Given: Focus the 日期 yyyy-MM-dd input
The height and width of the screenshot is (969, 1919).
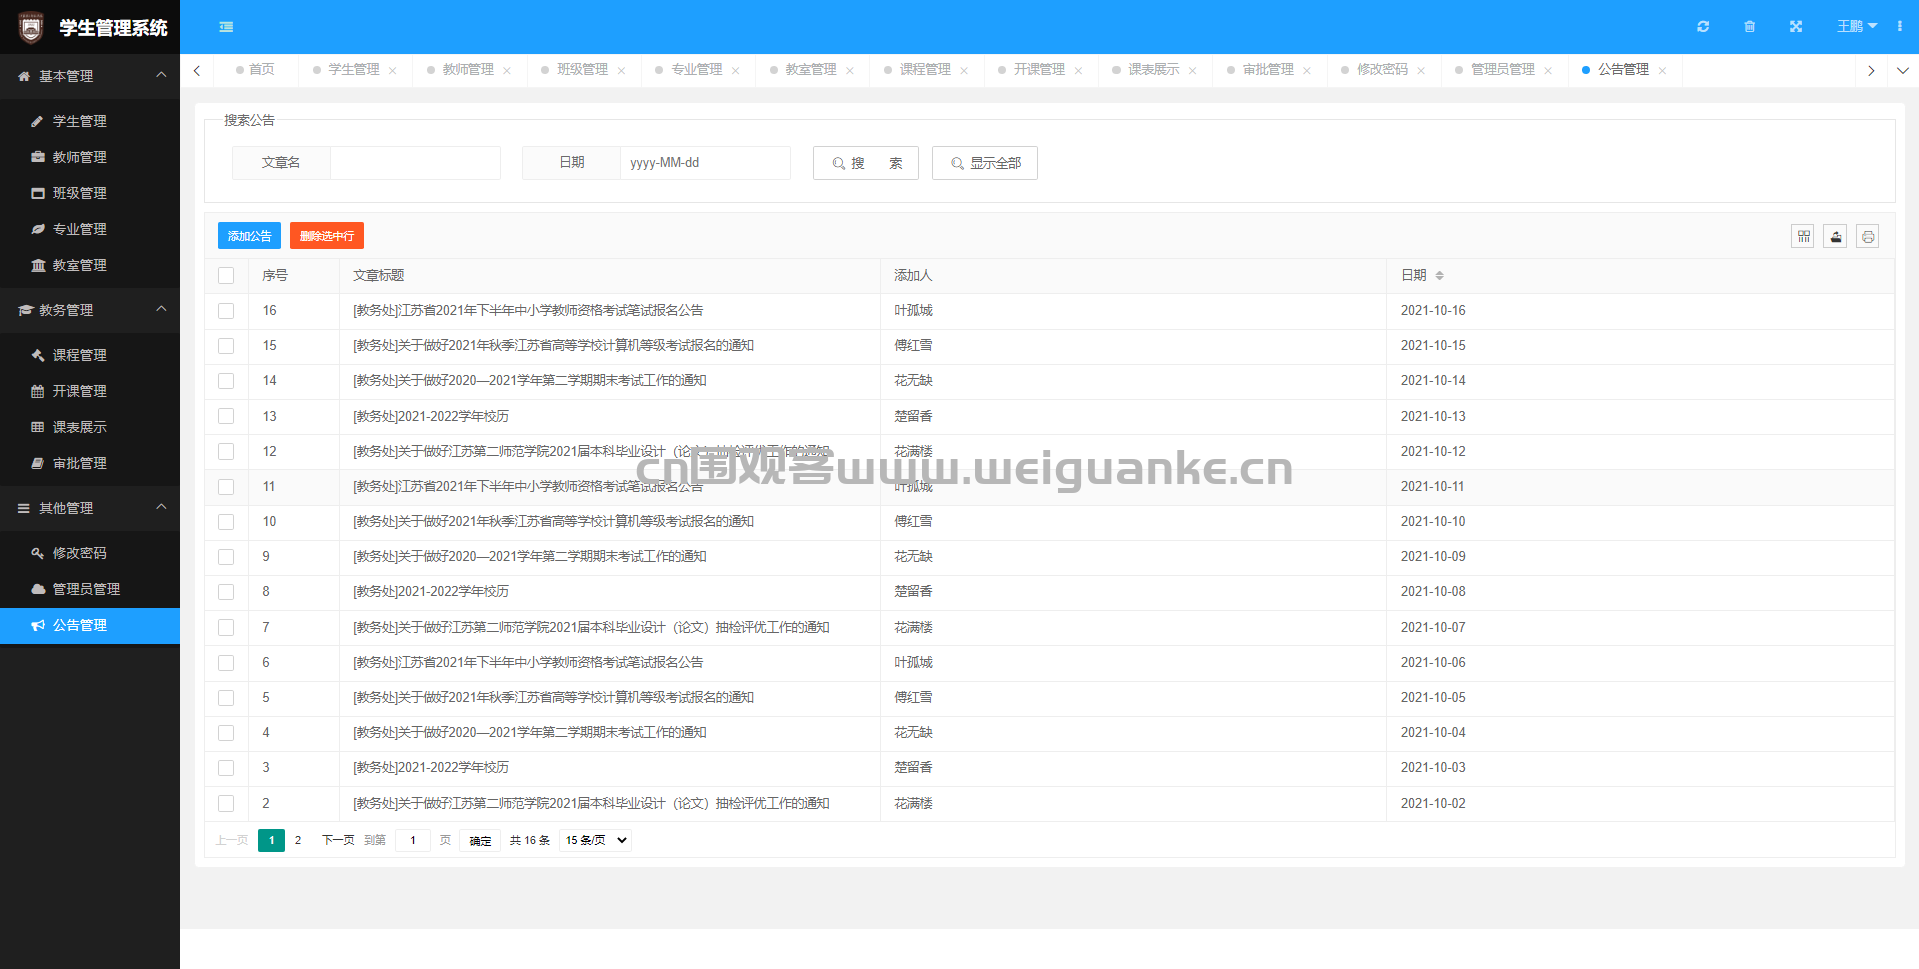Looking at the screenshot, I should [x=705, y=163].
